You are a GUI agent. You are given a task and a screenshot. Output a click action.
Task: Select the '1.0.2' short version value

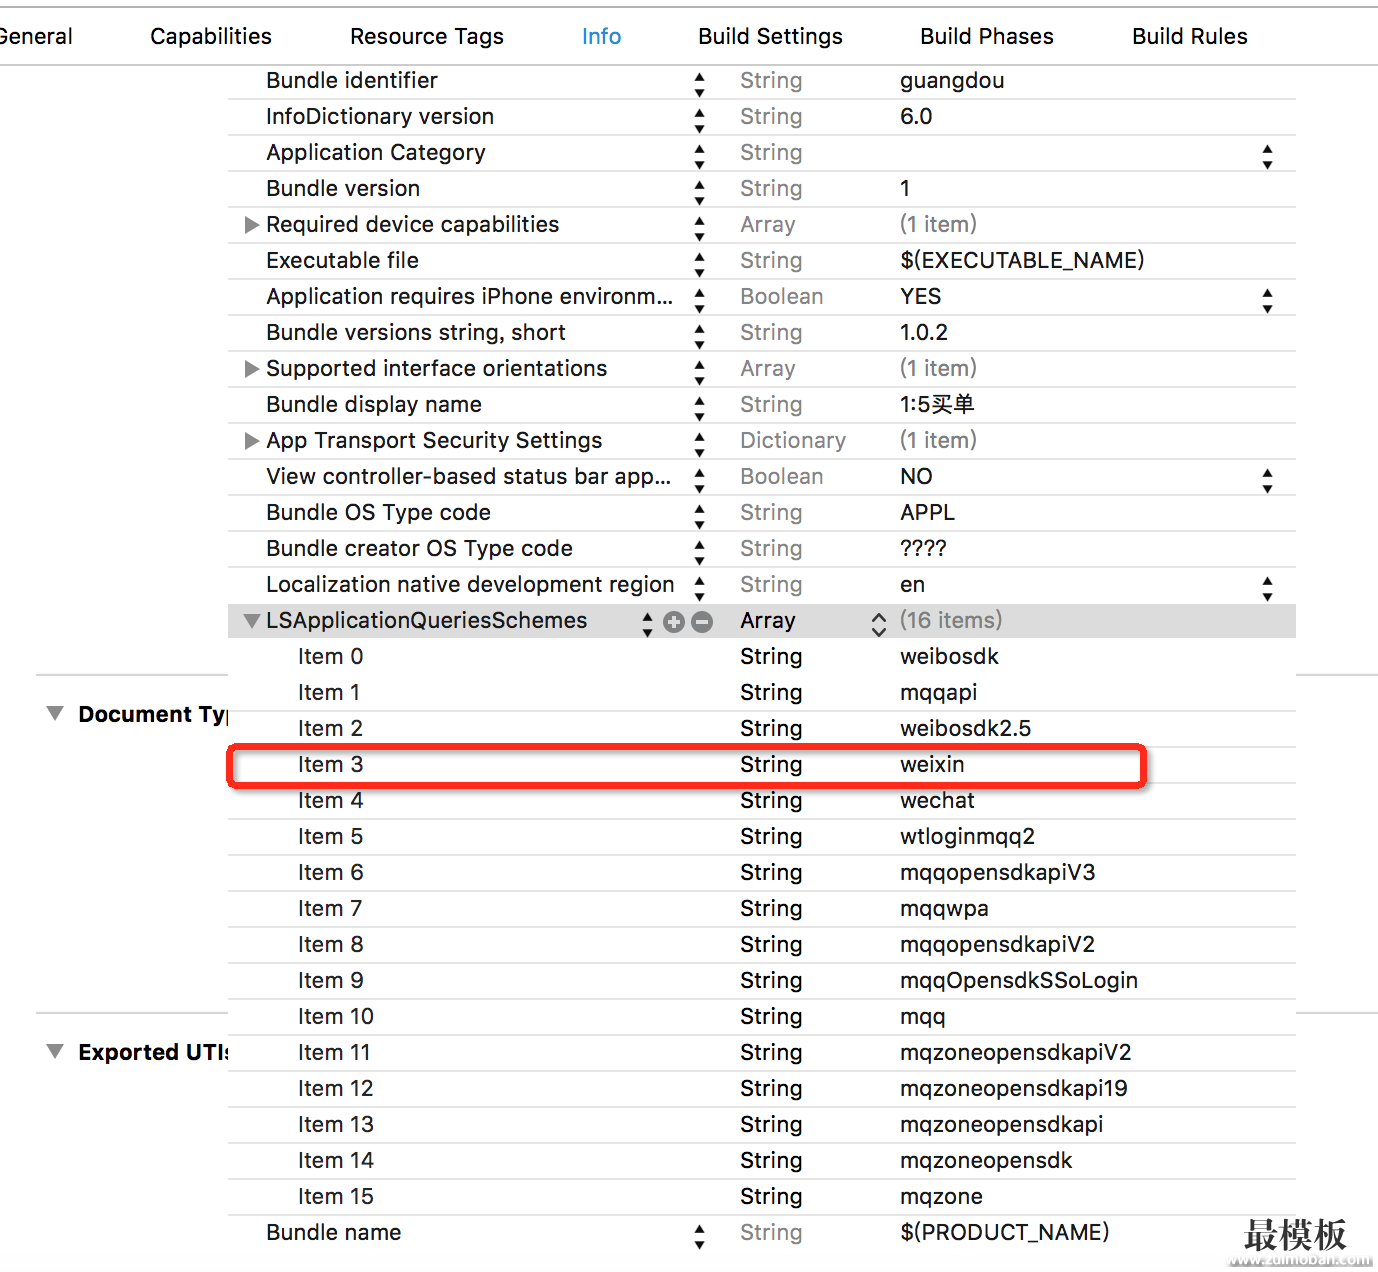tap(924, 333)
